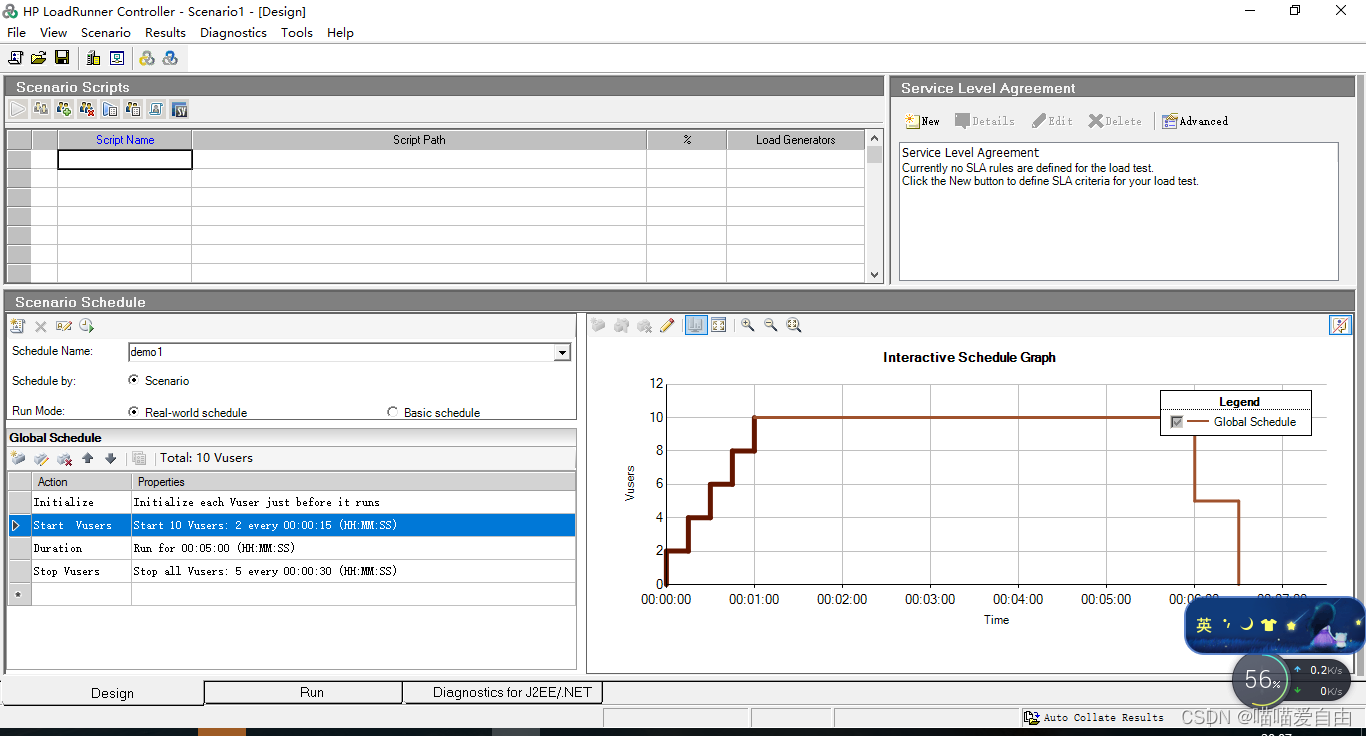Screen dimensions: 1366x736
Task: Switch to the Diagnostics for J2EE/.NET tab
Action: pos(503,692)
